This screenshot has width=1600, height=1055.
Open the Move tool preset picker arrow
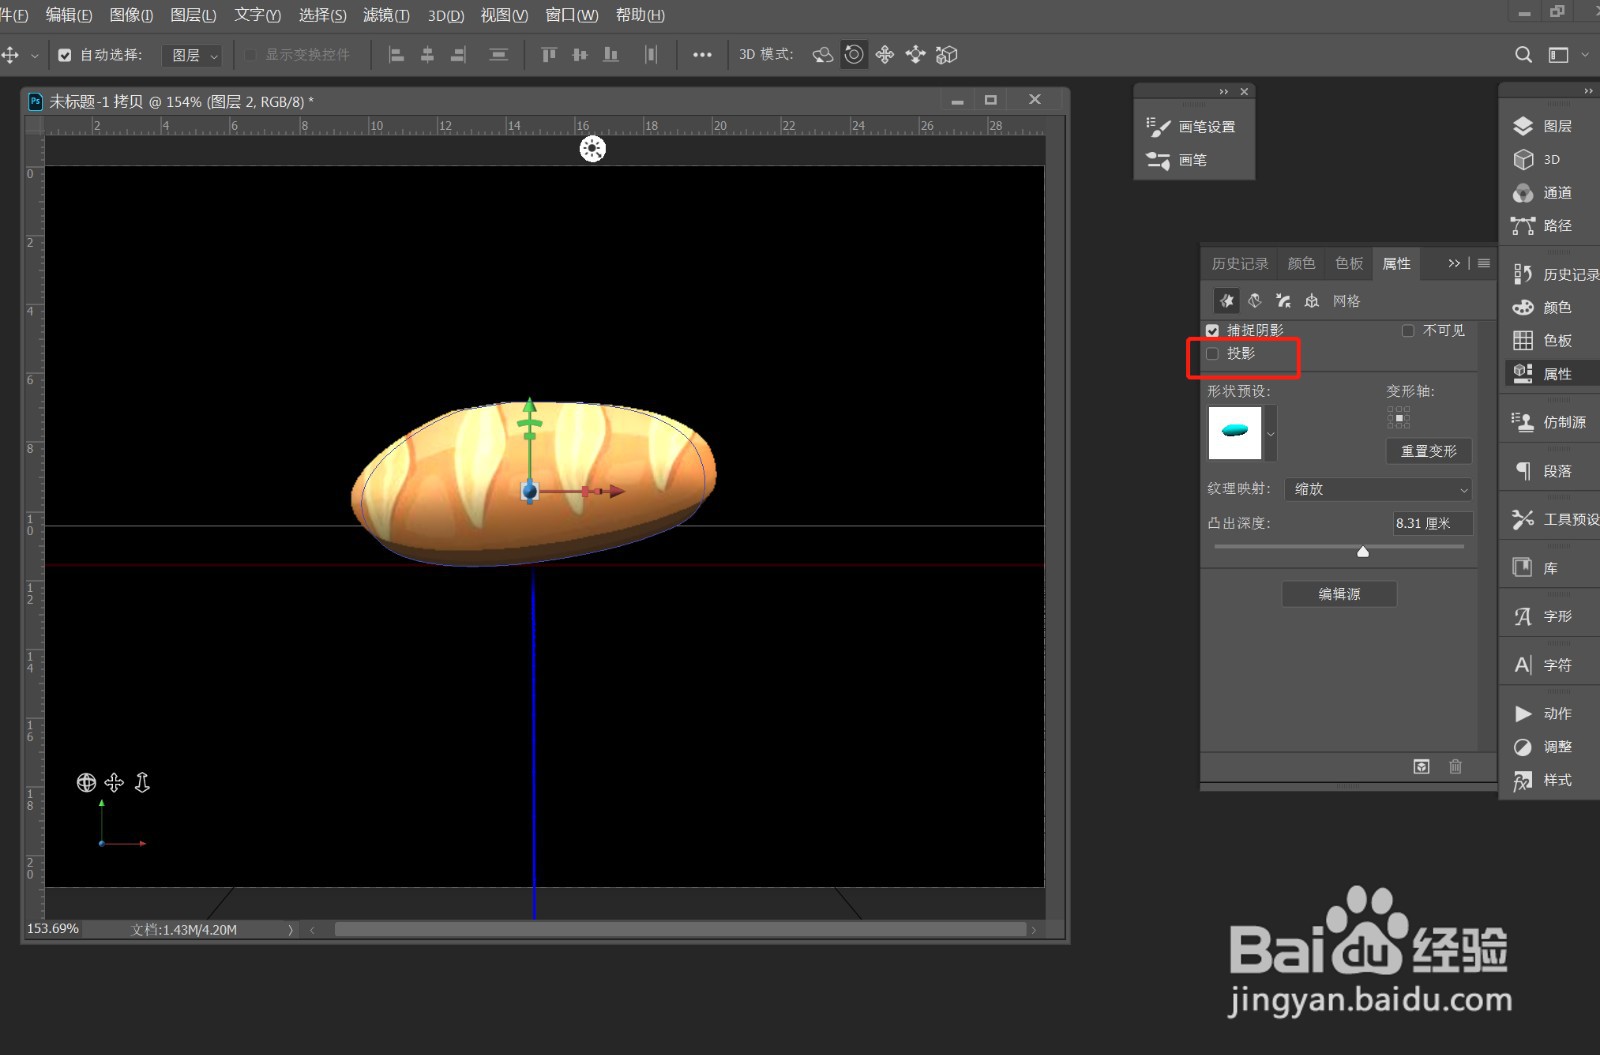coord(35,55)
